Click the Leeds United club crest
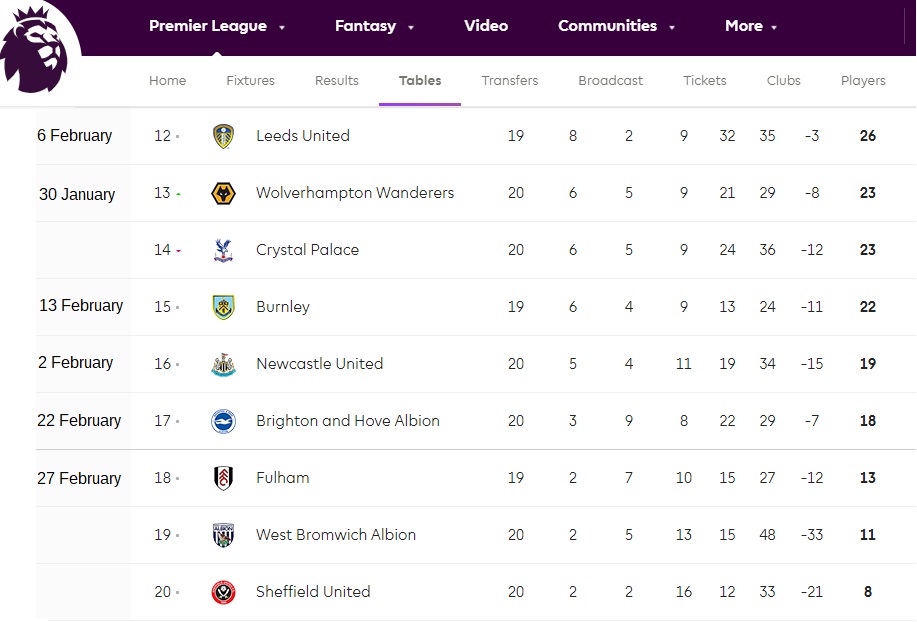This screenshot has width=917, height=622. [224, 136]
